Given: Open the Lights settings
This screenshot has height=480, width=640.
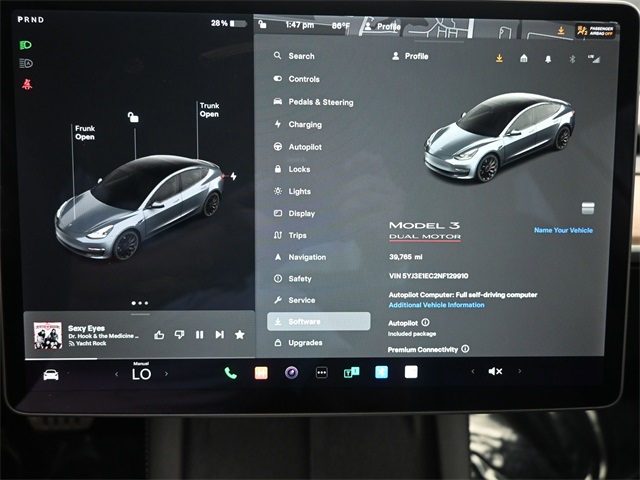Looking at the screenshot, I should [293, 191].
